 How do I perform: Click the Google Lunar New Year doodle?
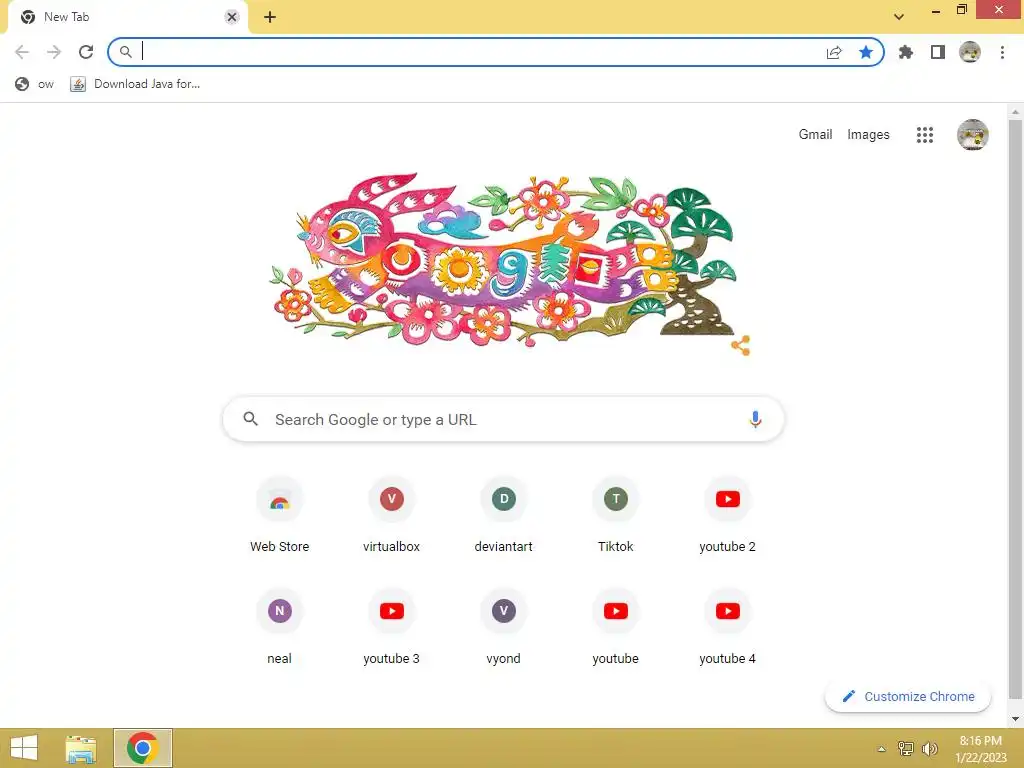pos(503,259)
